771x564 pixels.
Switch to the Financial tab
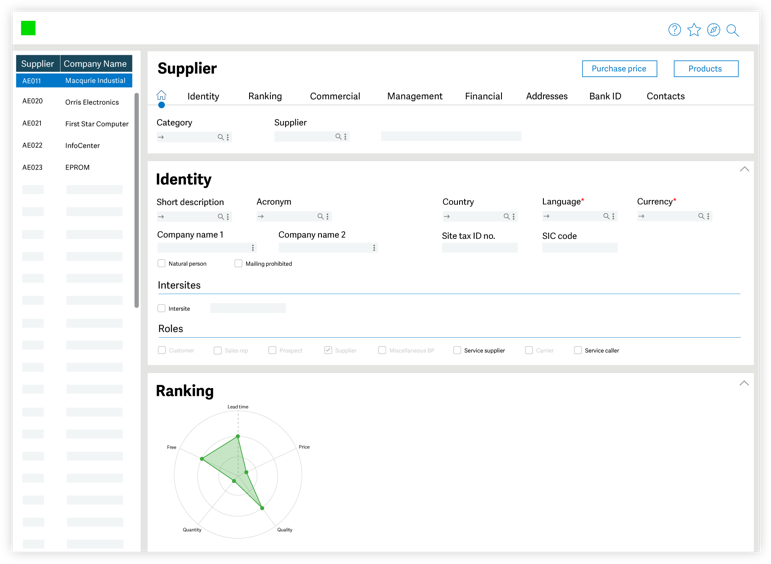point(483,97)
